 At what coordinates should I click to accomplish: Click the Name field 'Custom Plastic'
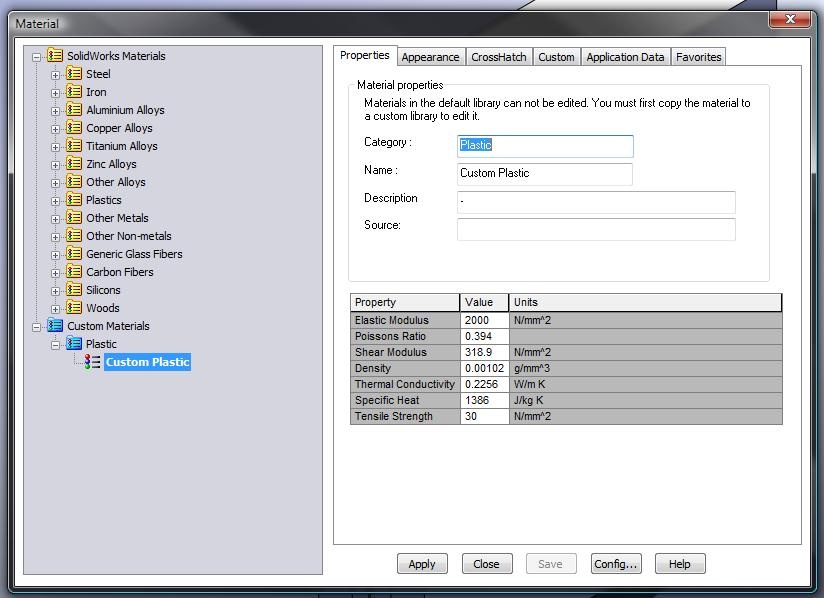545,173
